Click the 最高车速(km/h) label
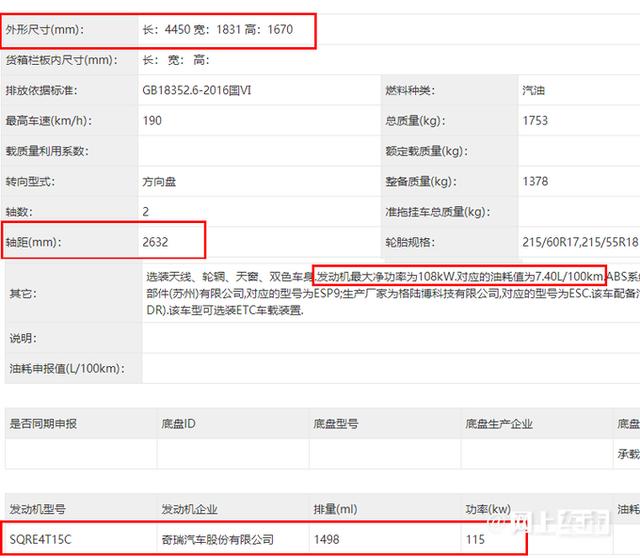Image resolution: width=640 pixels, height=558 pixels. [x=49, y=121]
